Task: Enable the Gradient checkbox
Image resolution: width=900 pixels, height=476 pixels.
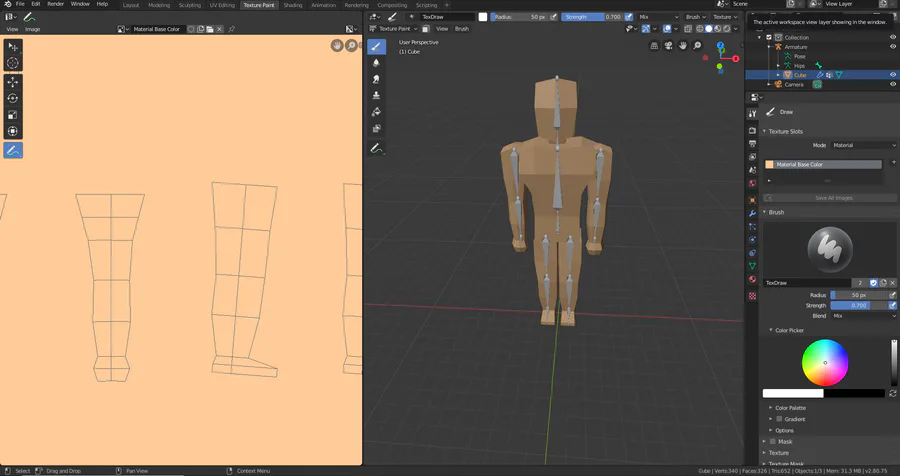Action: tap(779, 419)
